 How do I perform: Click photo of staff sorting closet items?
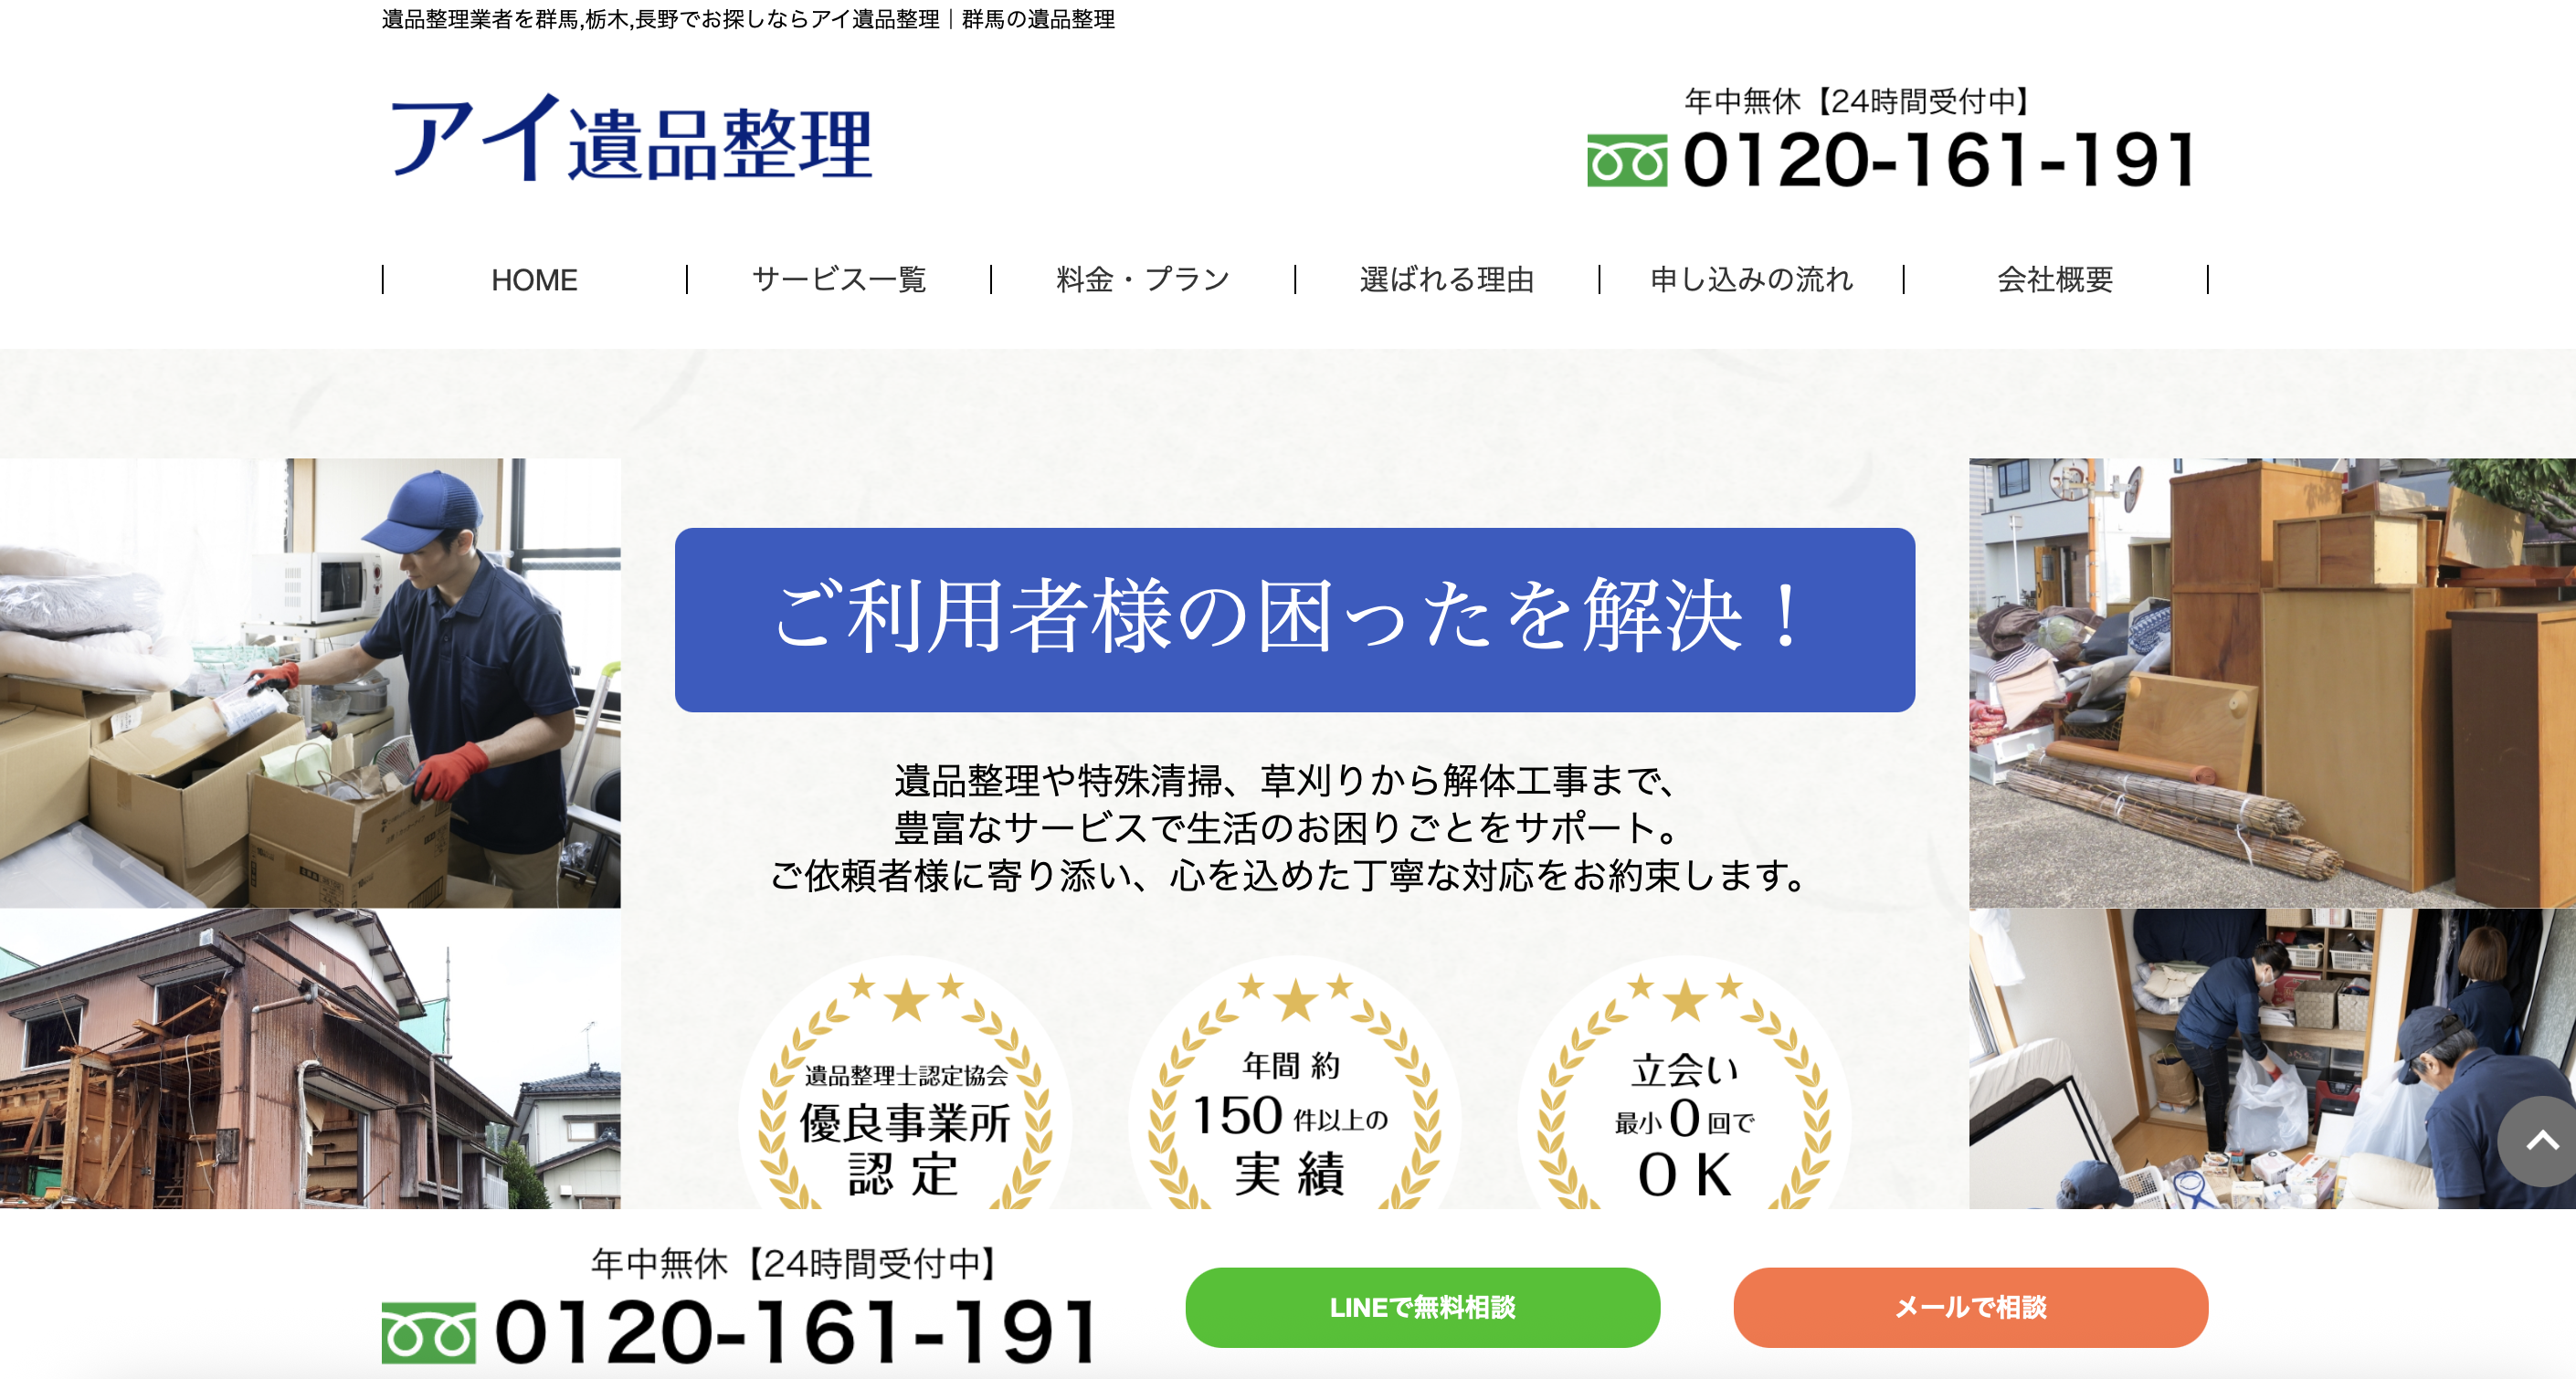click(x=2272, y=1059)
